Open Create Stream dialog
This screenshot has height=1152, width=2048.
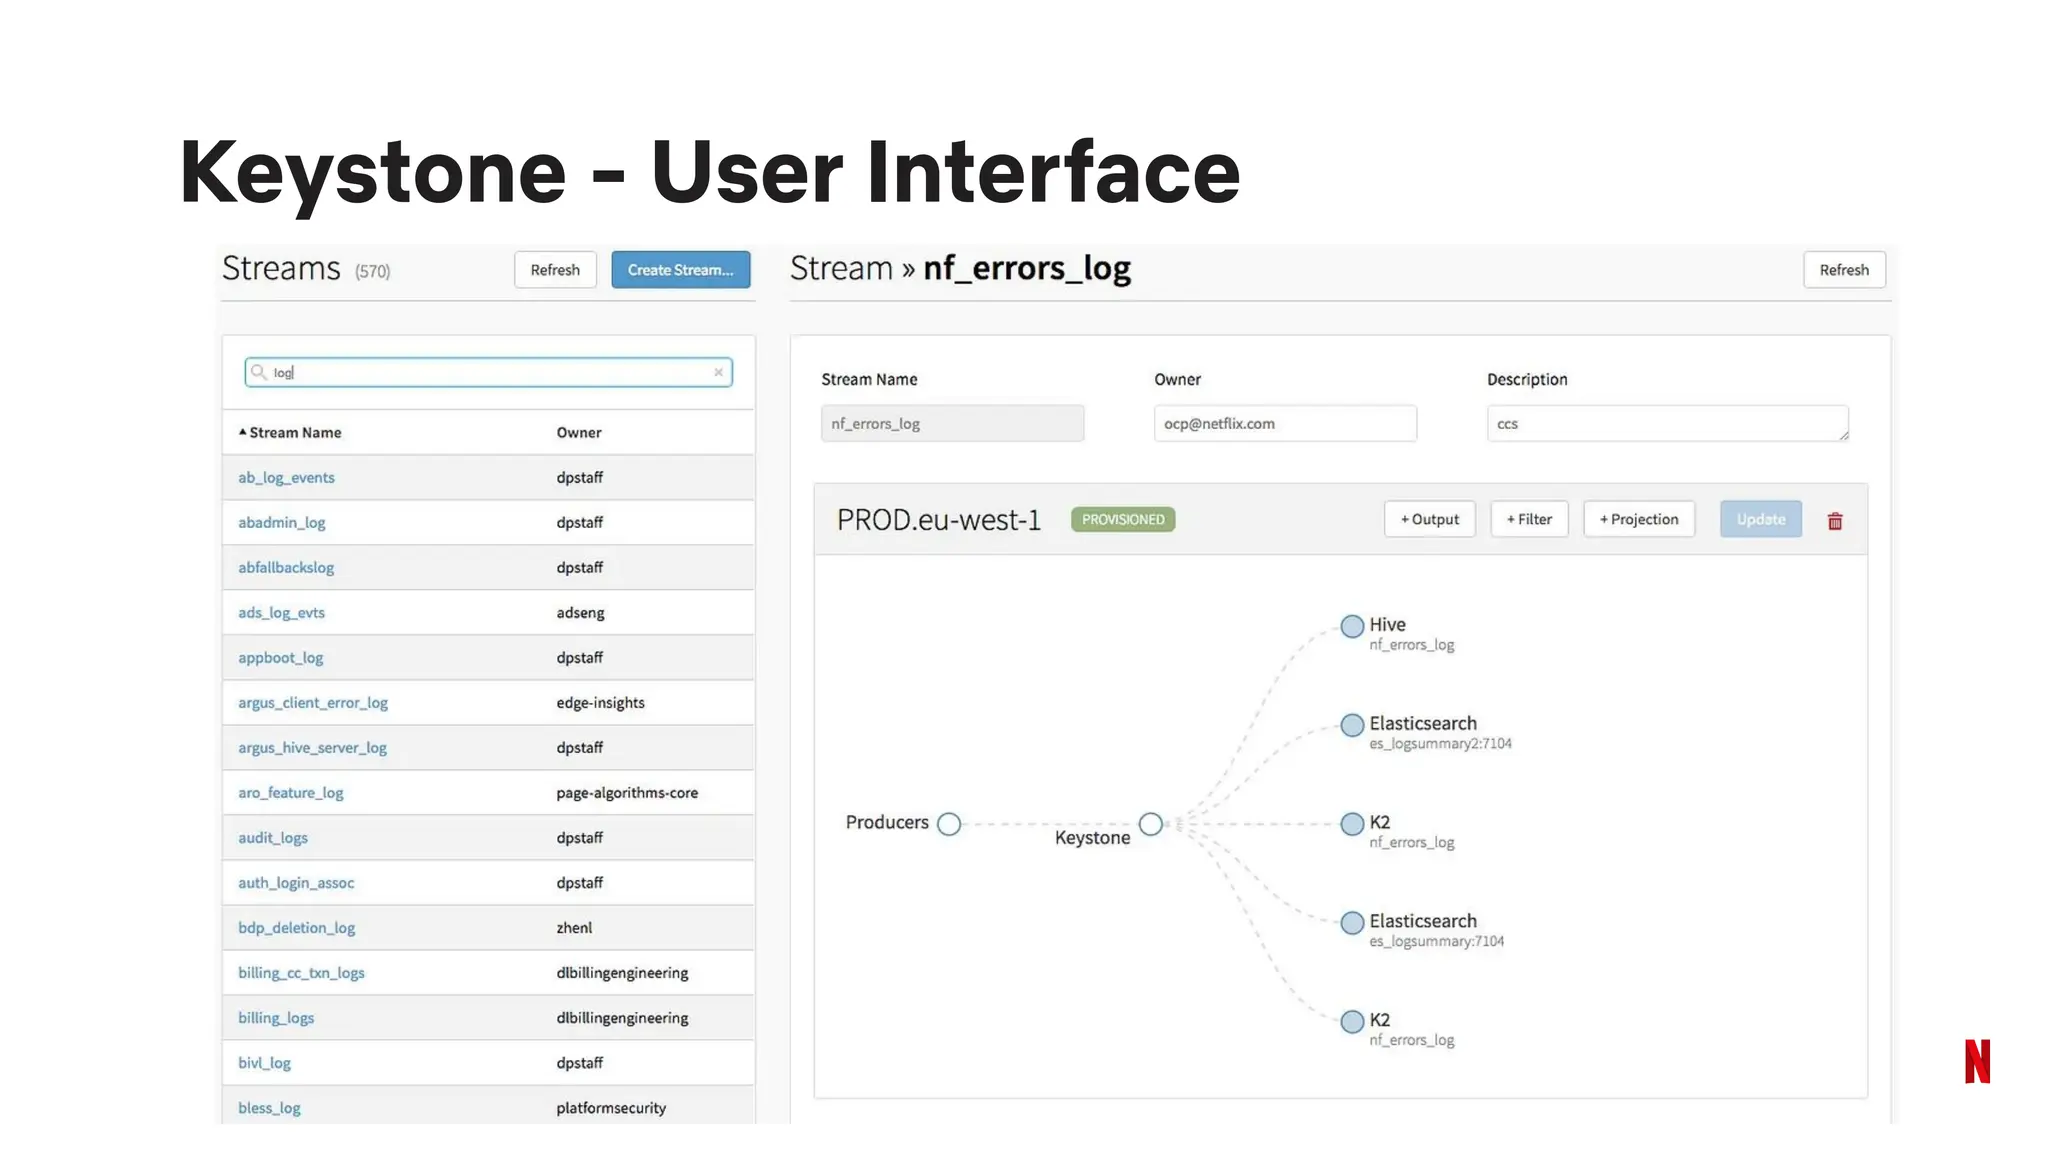click(x=681, y=270)
